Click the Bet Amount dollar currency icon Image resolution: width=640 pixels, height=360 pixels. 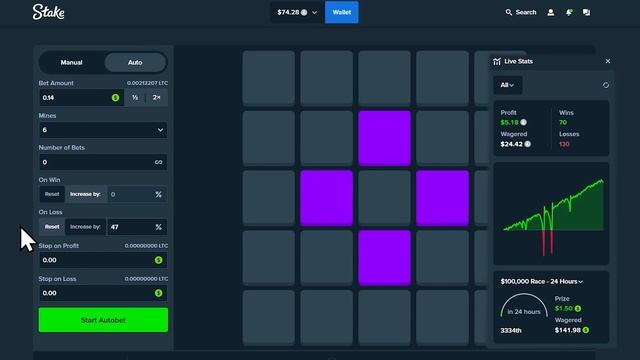click(x=116, y=98)
